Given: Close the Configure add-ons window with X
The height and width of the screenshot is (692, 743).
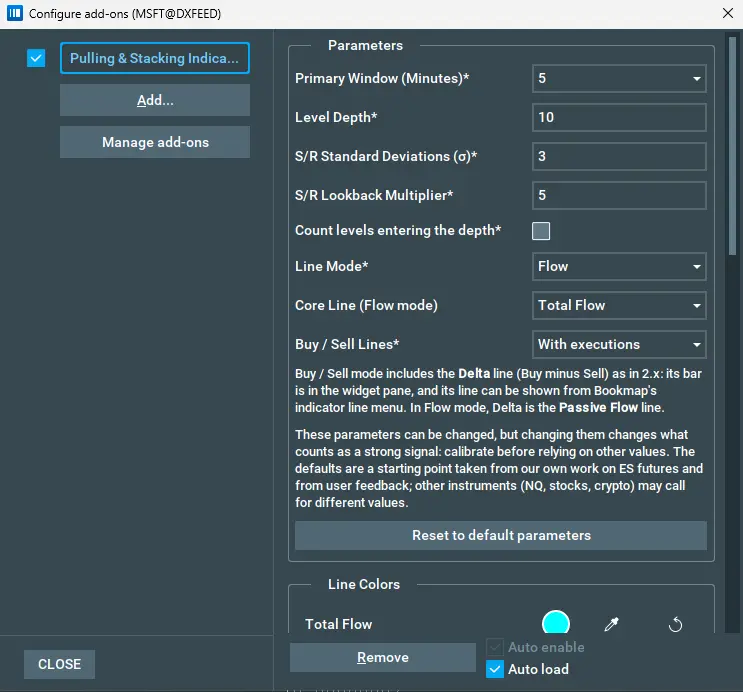Looking at the screenshot, I should click(x=728, y=13).
